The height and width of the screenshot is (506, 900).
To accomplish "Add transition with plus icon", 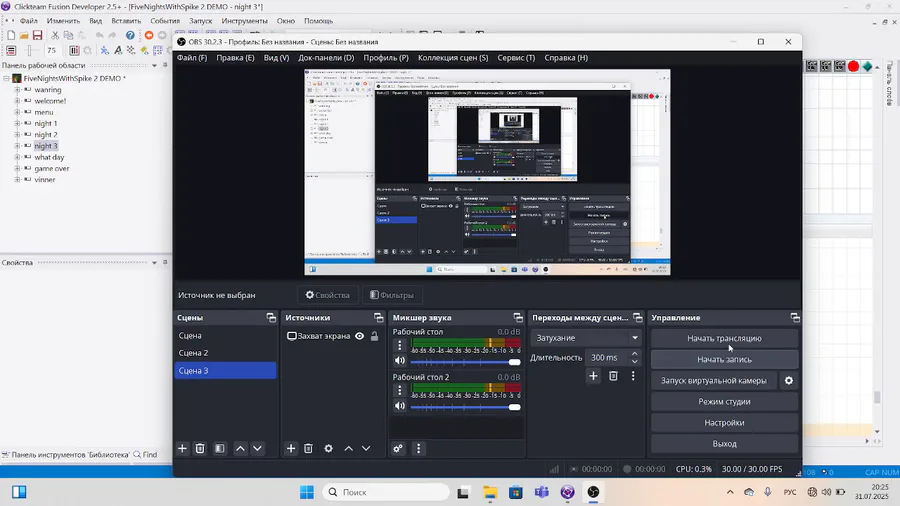I will tap(593, 376).
